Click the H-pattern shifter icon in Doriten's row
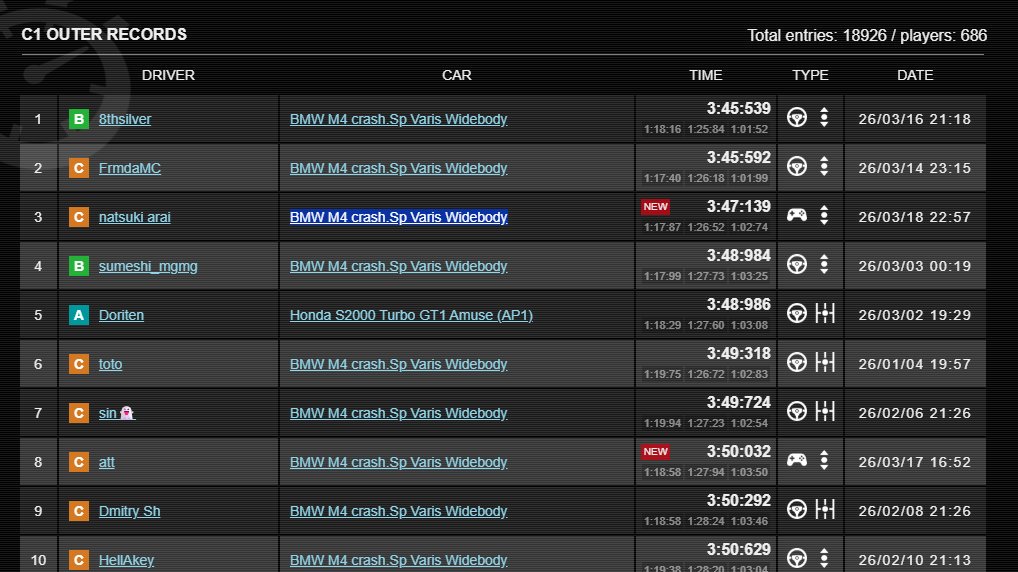 (x=825, y=314)
